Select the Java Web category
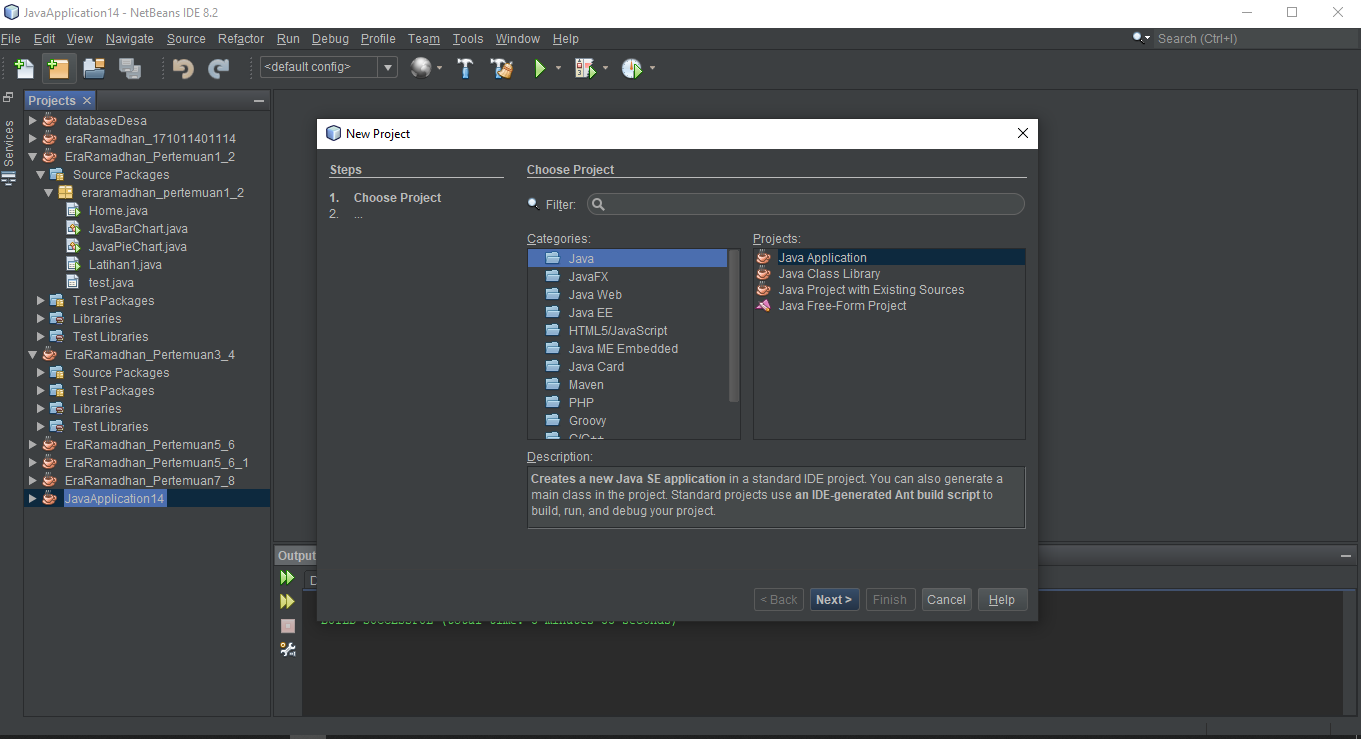 coord(595,295)
